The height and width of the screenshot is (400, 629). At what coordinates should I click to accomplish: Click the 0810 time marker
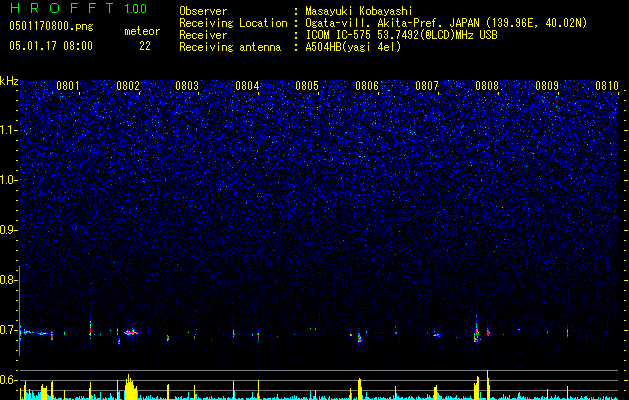point(607,86)
